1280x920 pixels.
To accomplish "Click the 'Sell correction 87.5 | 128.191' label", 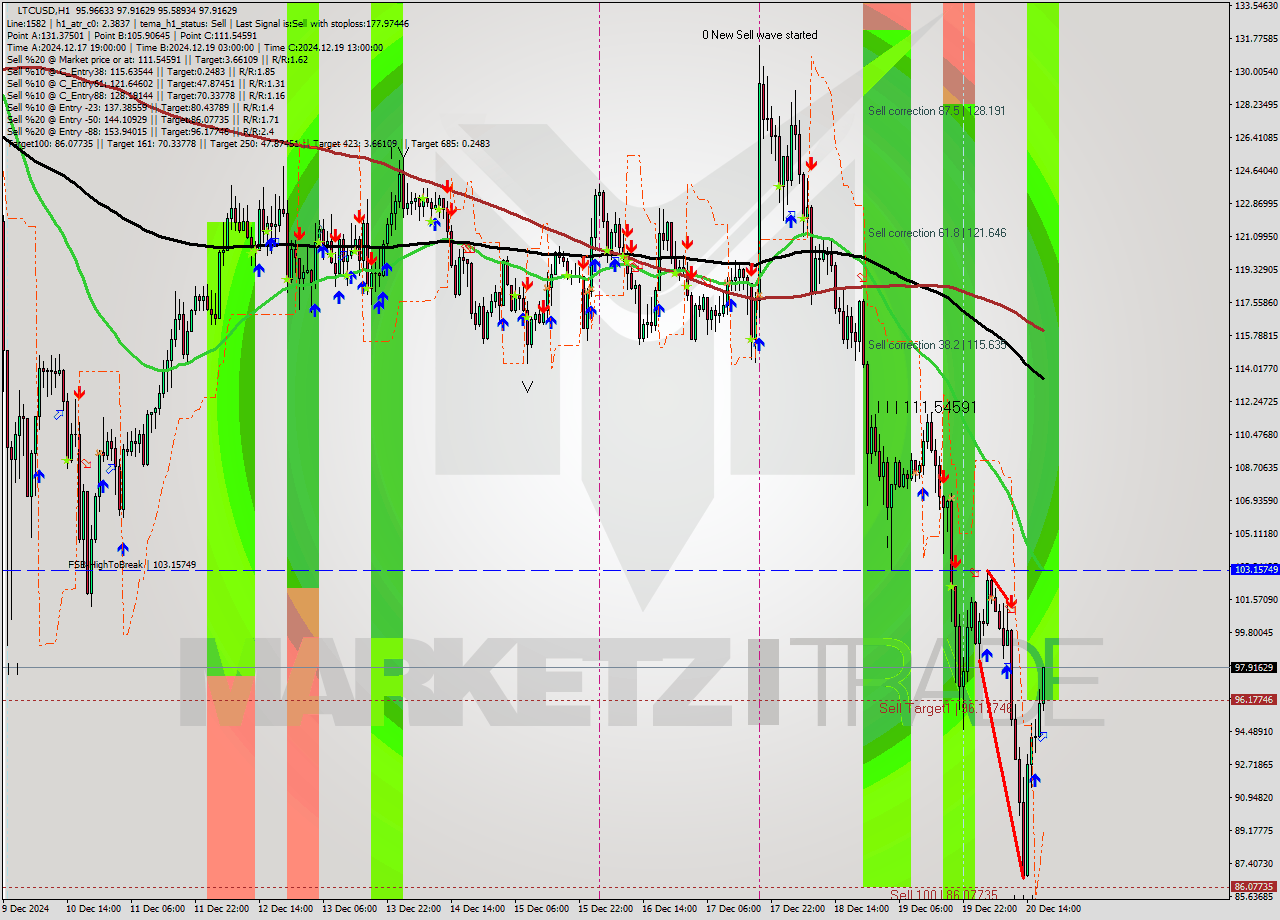I will pos(937,111).
